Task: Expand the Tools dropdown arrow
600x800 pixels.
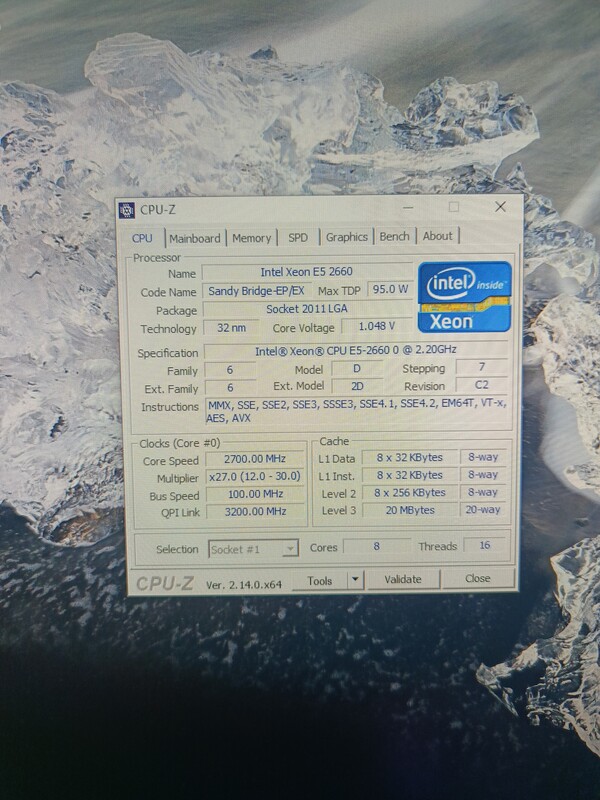Action: (x=356, y=581)
